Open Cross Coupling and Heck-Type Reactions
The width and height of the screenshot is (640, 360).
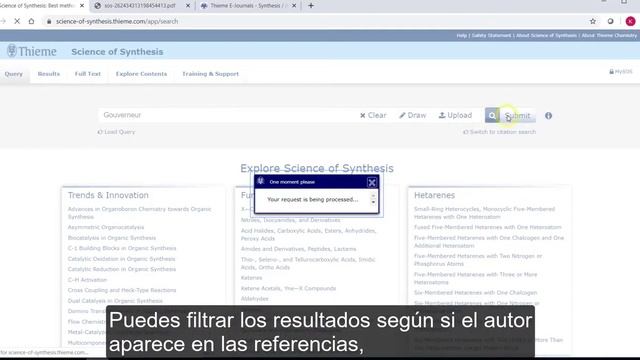(122, 290)
